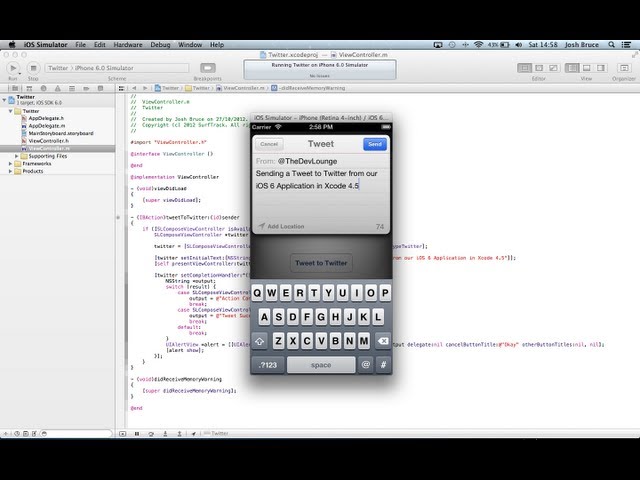The height and width of the screenshot is (480, 640).
Task: Tap the Tweet to Twitter button
Action: [321, 263]
